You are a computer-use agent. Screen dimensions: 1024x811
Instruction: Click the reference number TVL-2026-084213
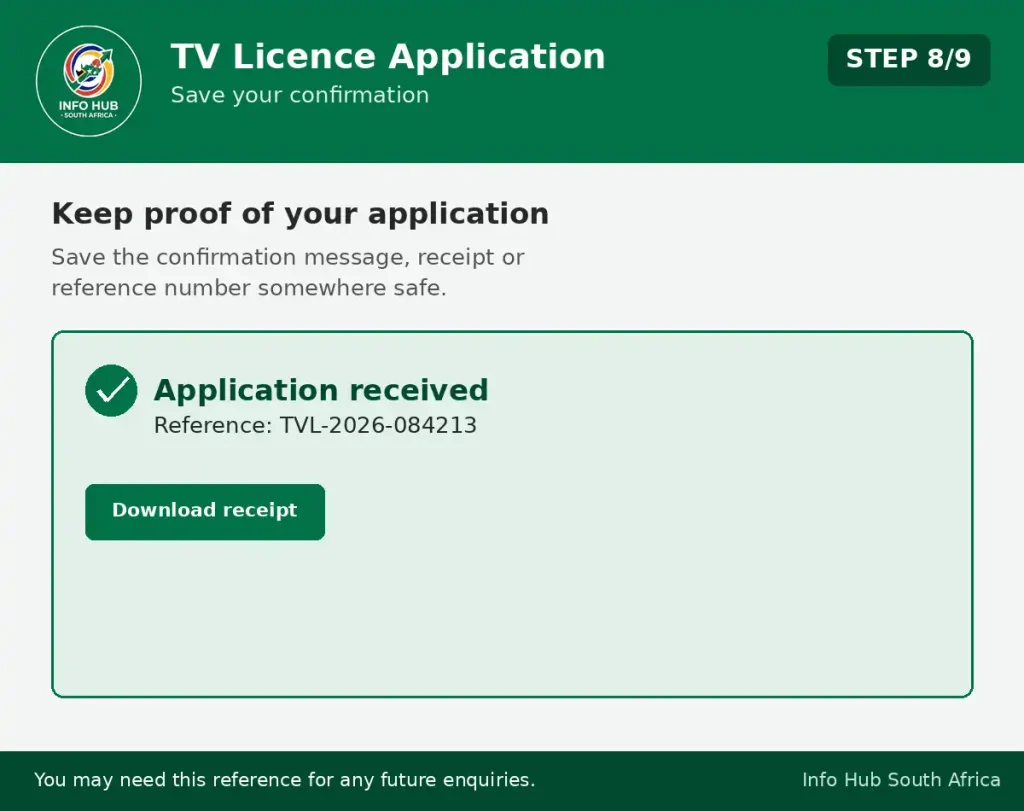click(x=378, y=425)
